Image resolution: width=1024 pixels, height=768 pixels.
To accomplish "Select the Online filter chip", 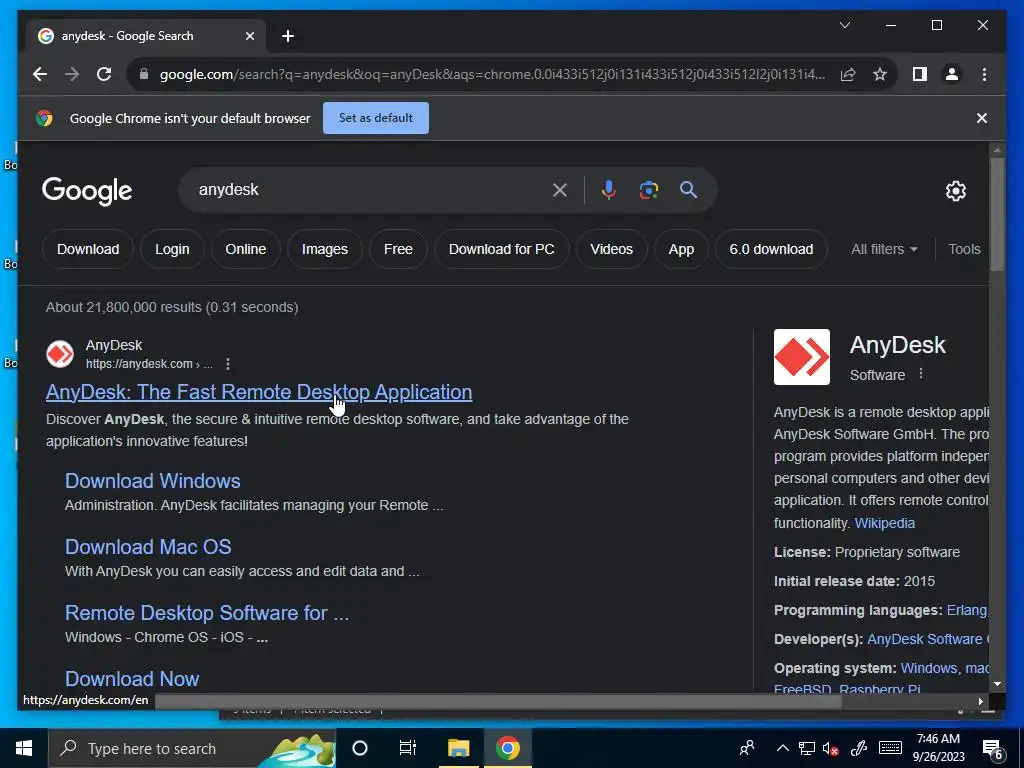I will [x=246, y=249].
